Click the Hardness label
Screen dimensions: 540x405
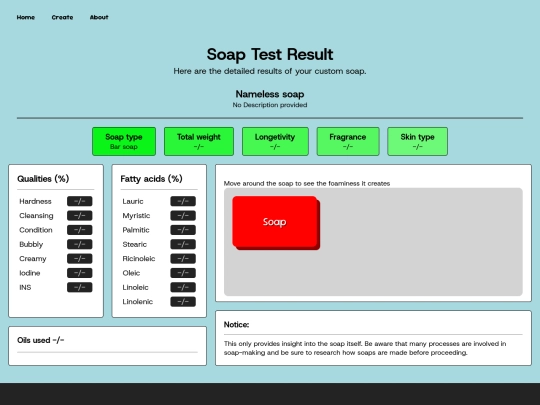35,201
